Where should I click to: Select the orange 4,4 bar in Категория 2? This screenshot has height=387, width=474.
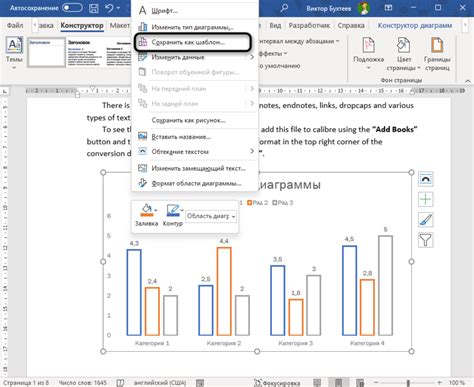click(x=224, y=291)
